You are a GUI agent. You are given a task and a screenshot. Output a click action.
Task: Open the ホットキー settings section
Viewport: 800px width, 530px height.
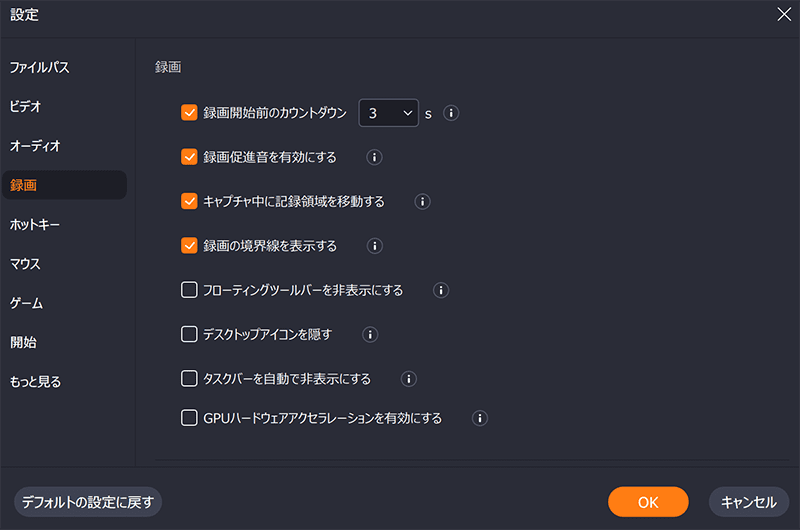pyautogui.click(x=35, y=224)
